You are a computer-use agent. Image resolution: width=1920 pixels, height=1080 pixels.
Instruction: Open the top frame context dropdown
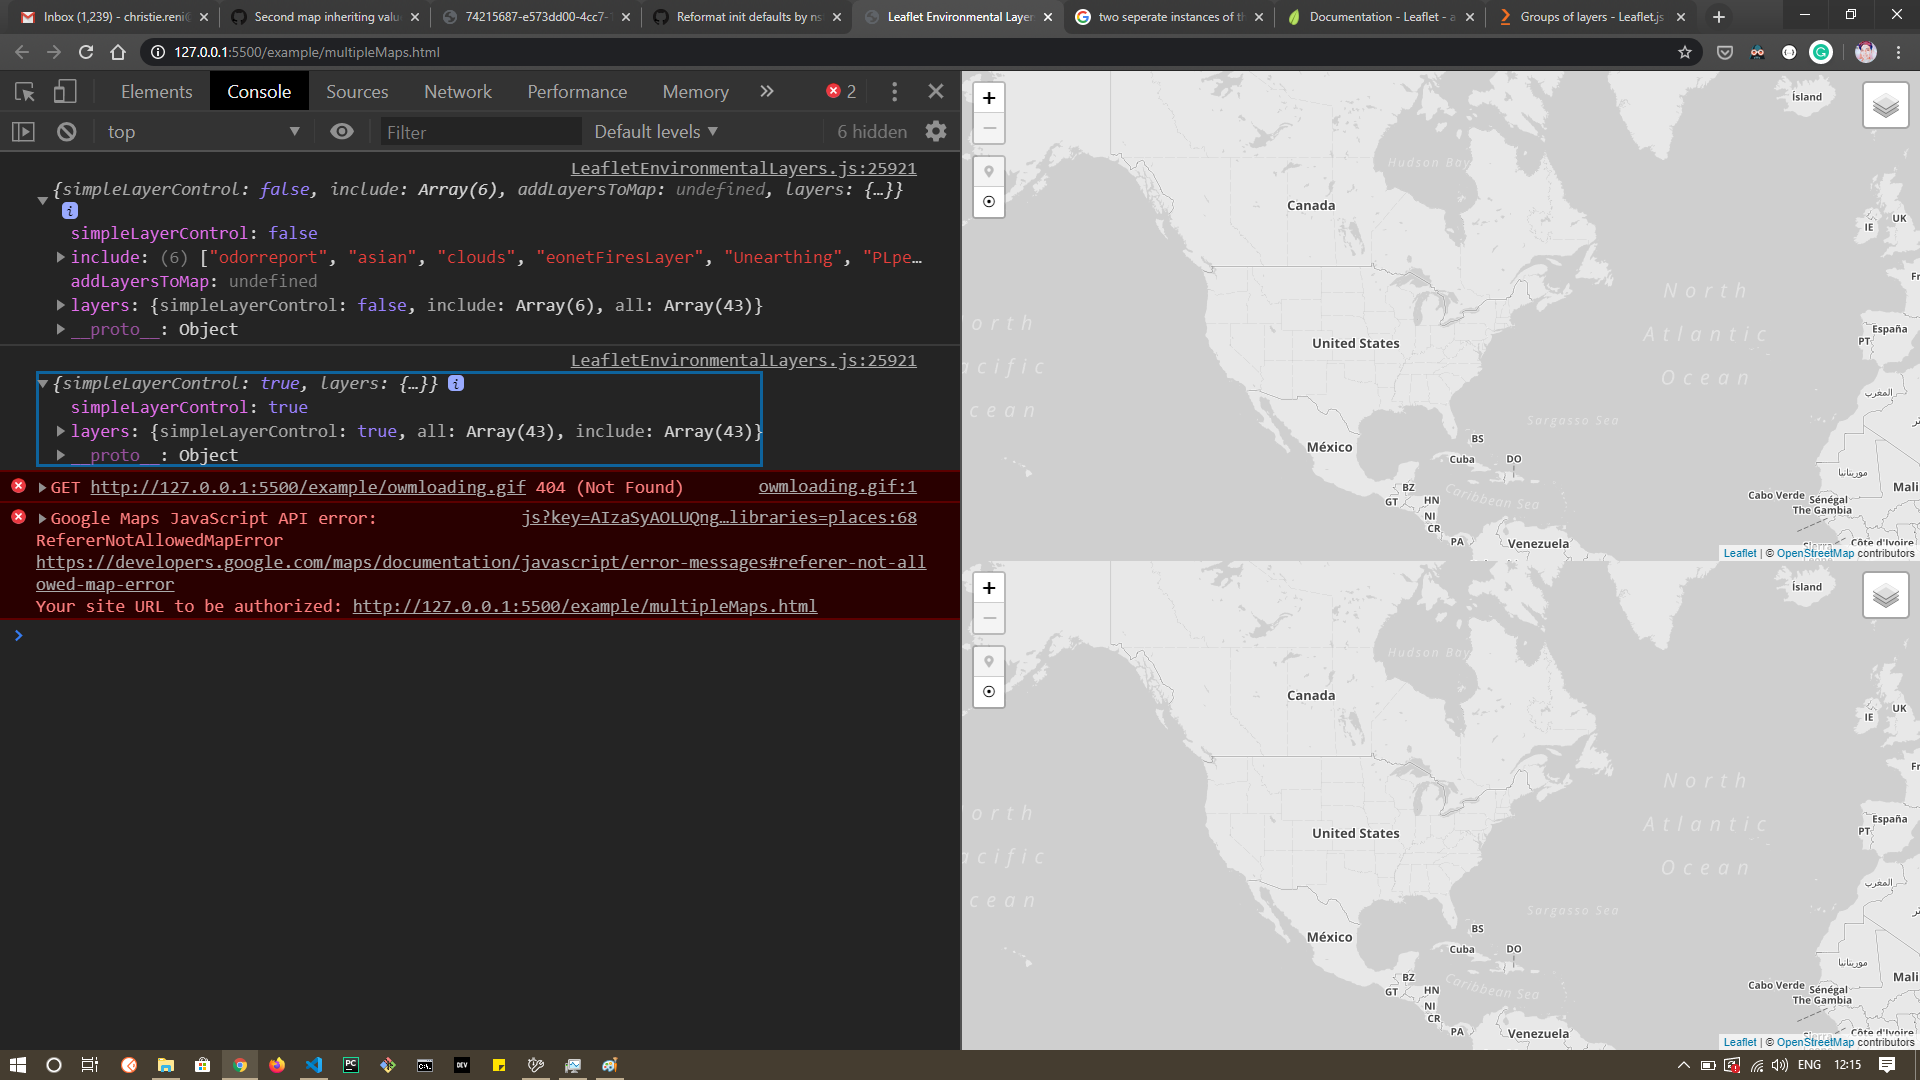coord(200,131)
